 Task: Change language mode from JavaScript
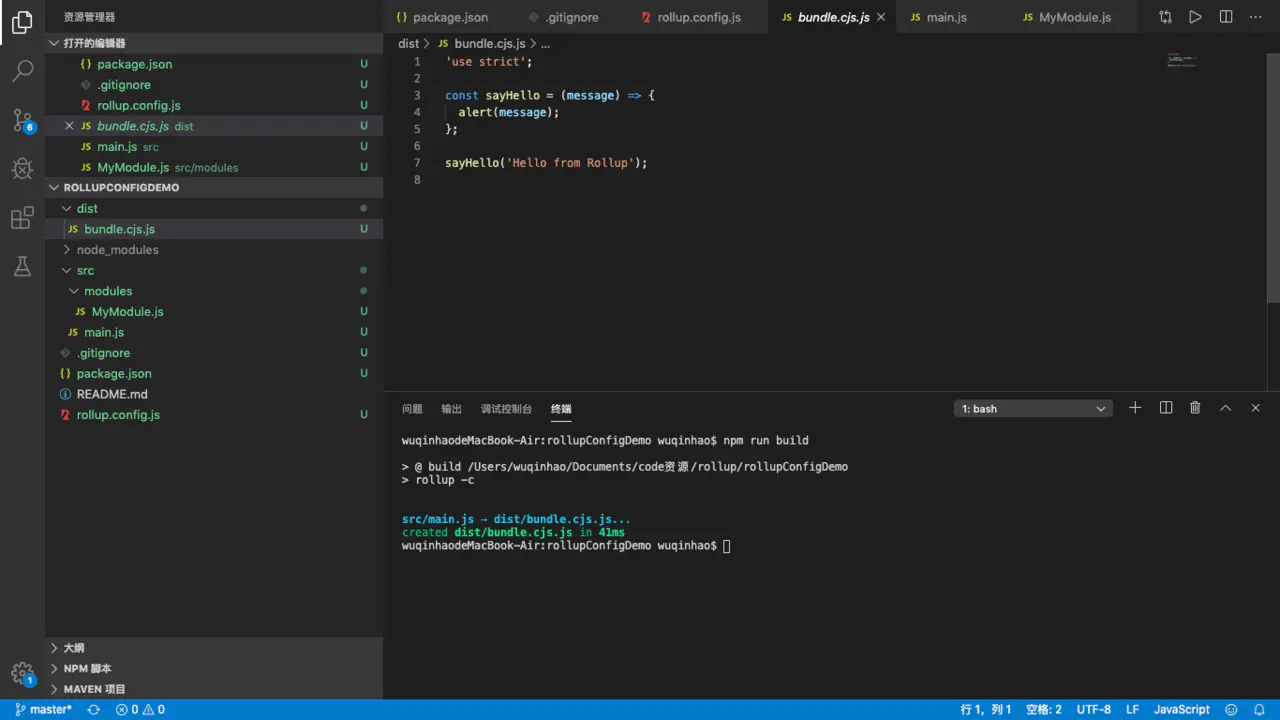1181,709
